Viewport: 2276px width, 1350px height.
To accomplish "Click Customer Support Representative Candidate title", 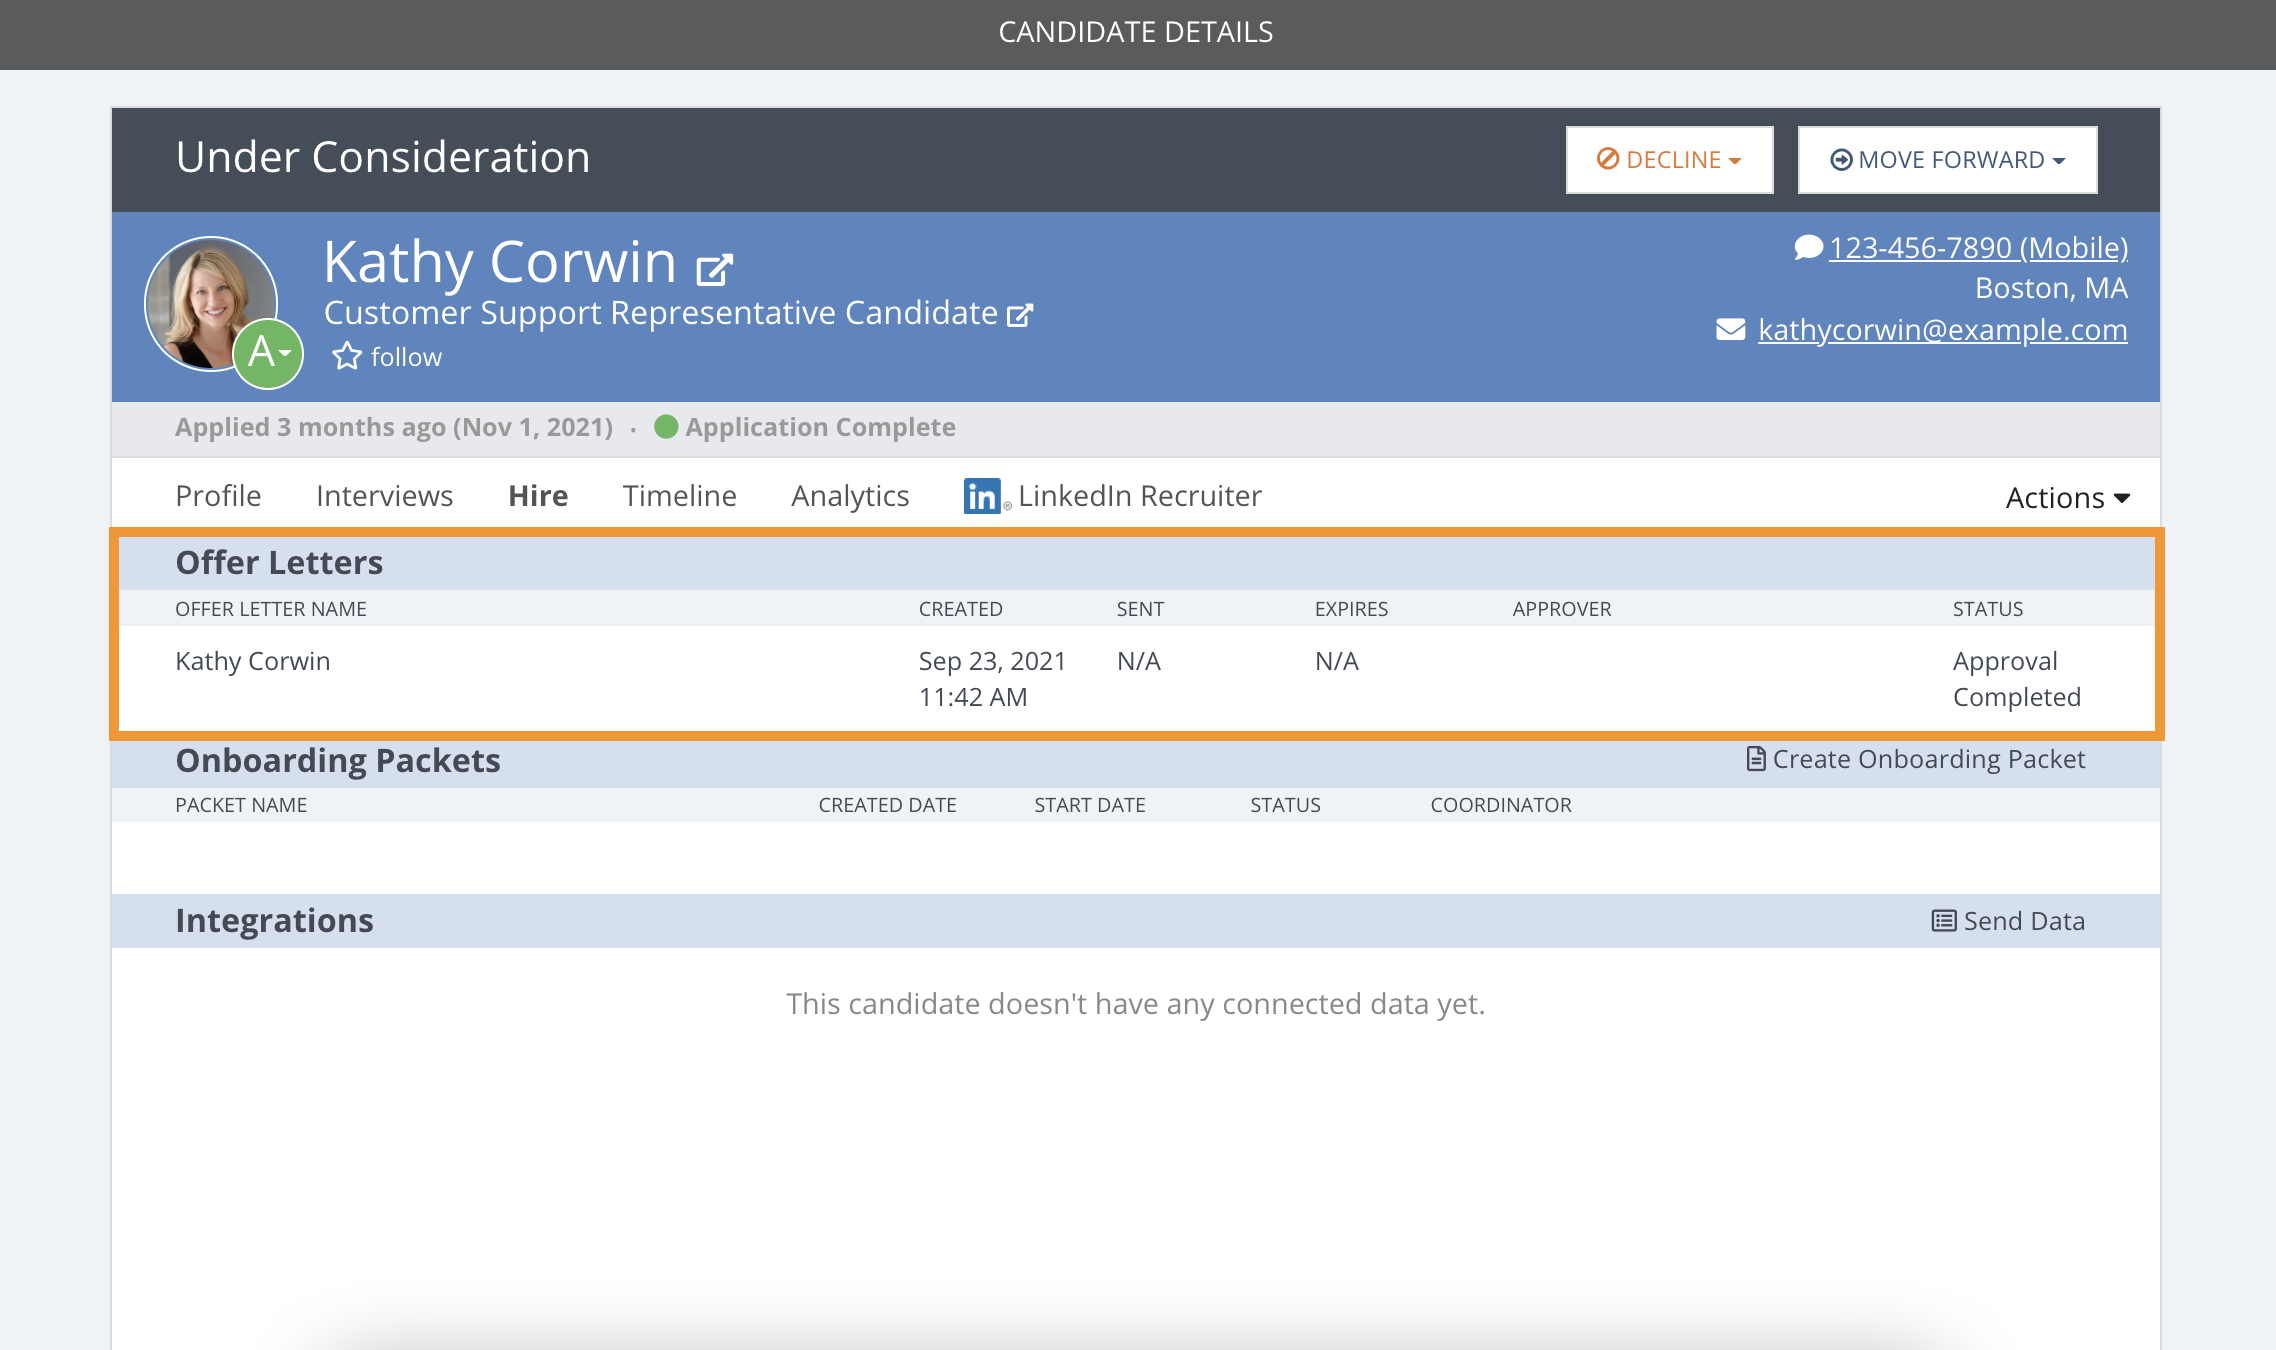I will 661,313.
